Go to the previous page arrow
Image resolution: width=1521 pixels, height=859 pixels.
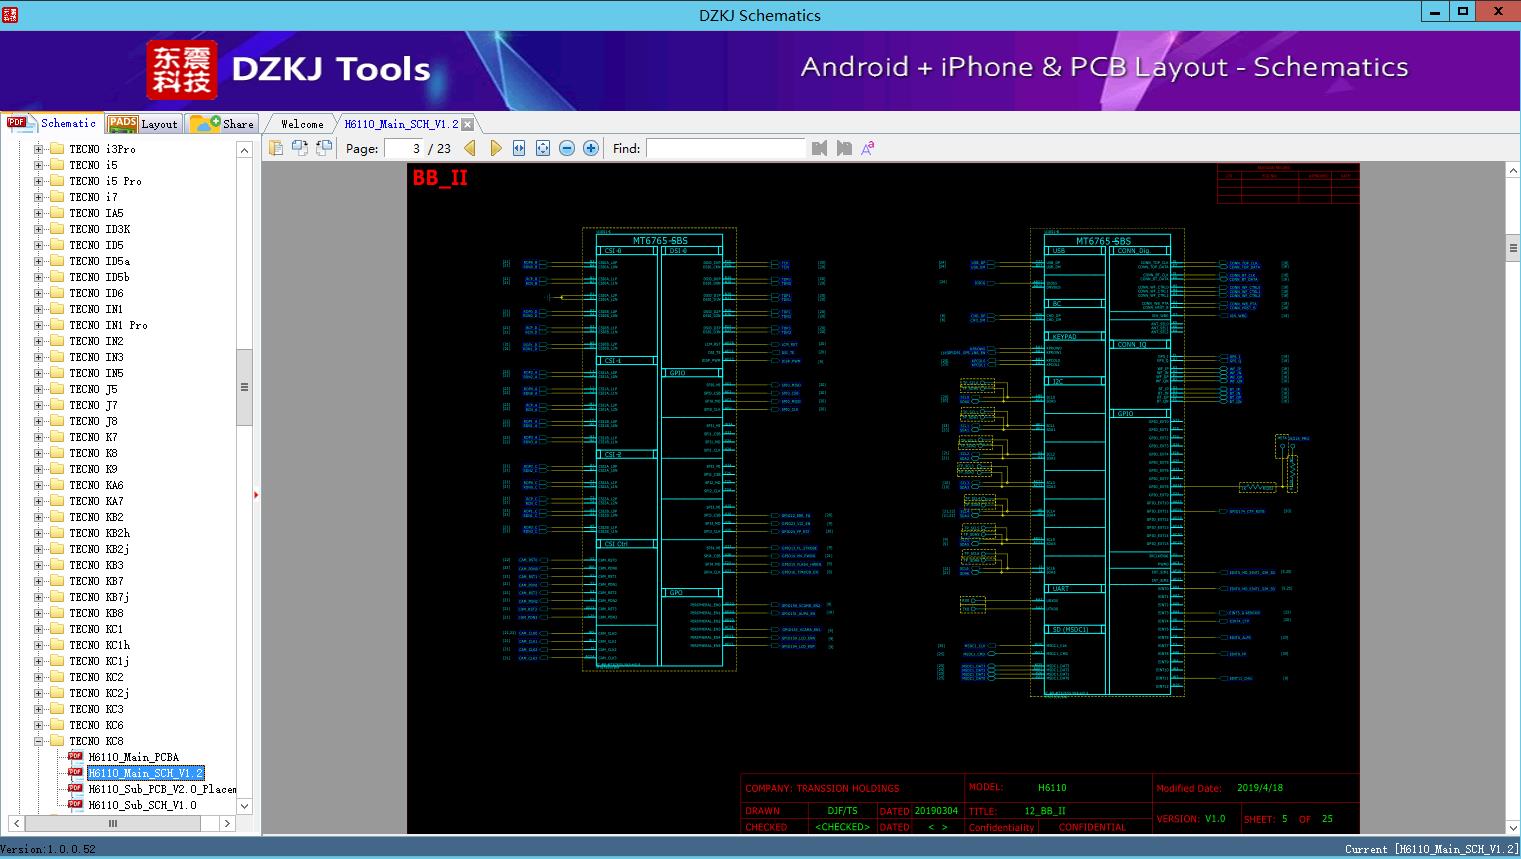coord(470,148)
